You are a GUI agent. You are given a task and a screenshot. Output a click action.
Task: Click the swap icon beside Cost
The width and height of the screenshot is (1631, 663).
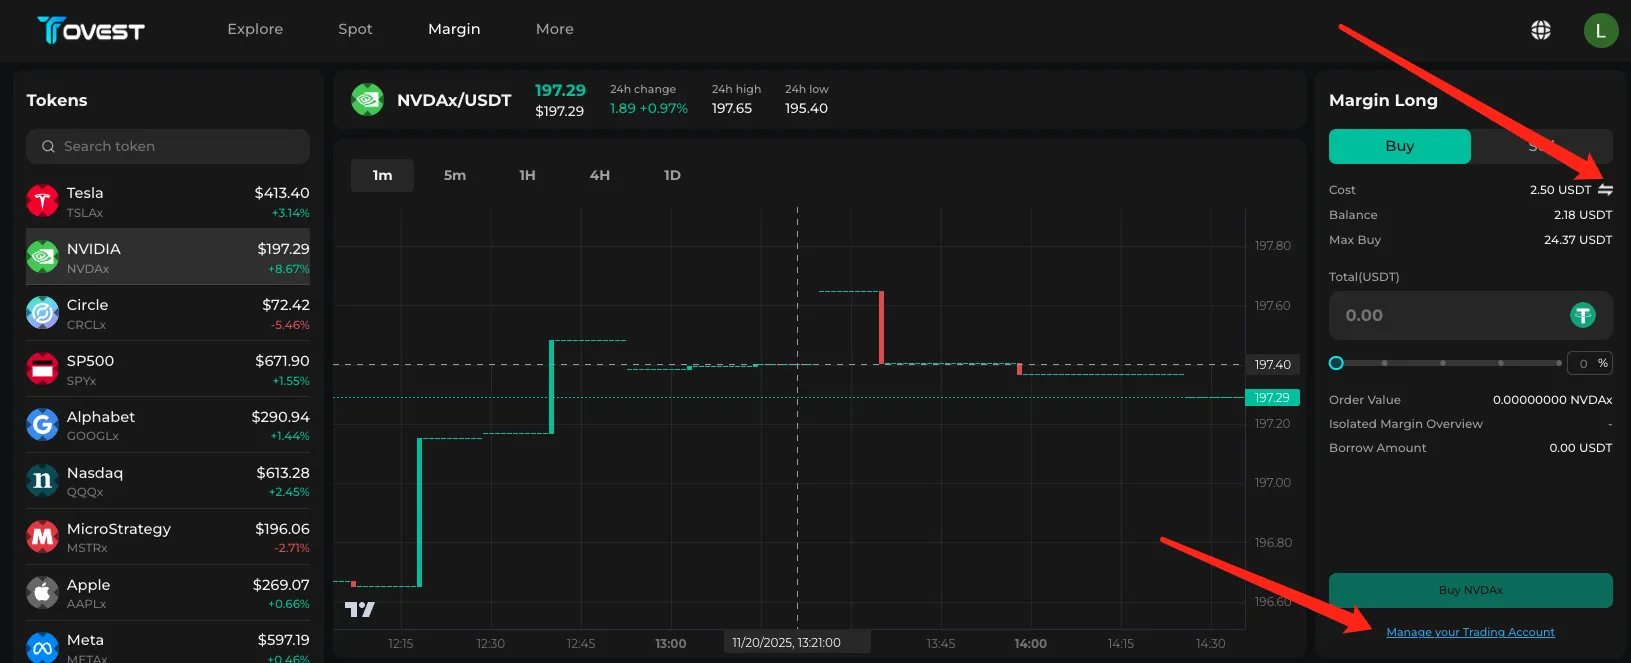click(x=1605, y=189)
